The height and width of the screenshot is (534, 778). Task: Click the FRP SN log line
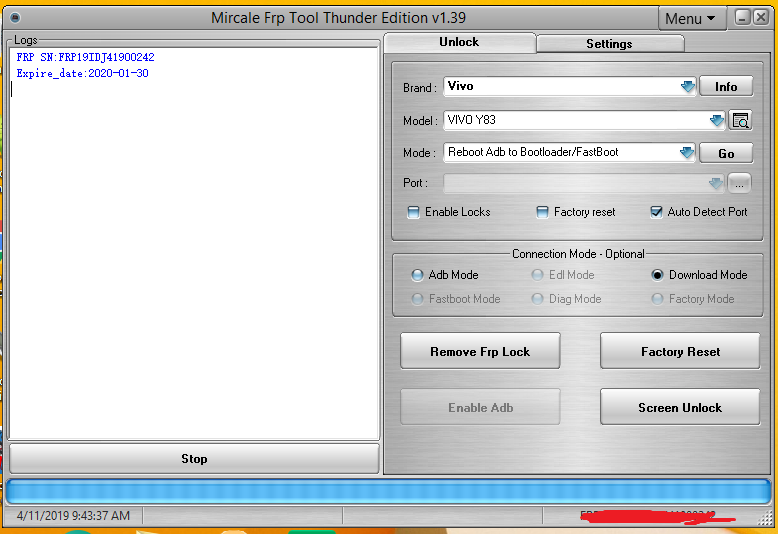[x=85, y=58]
